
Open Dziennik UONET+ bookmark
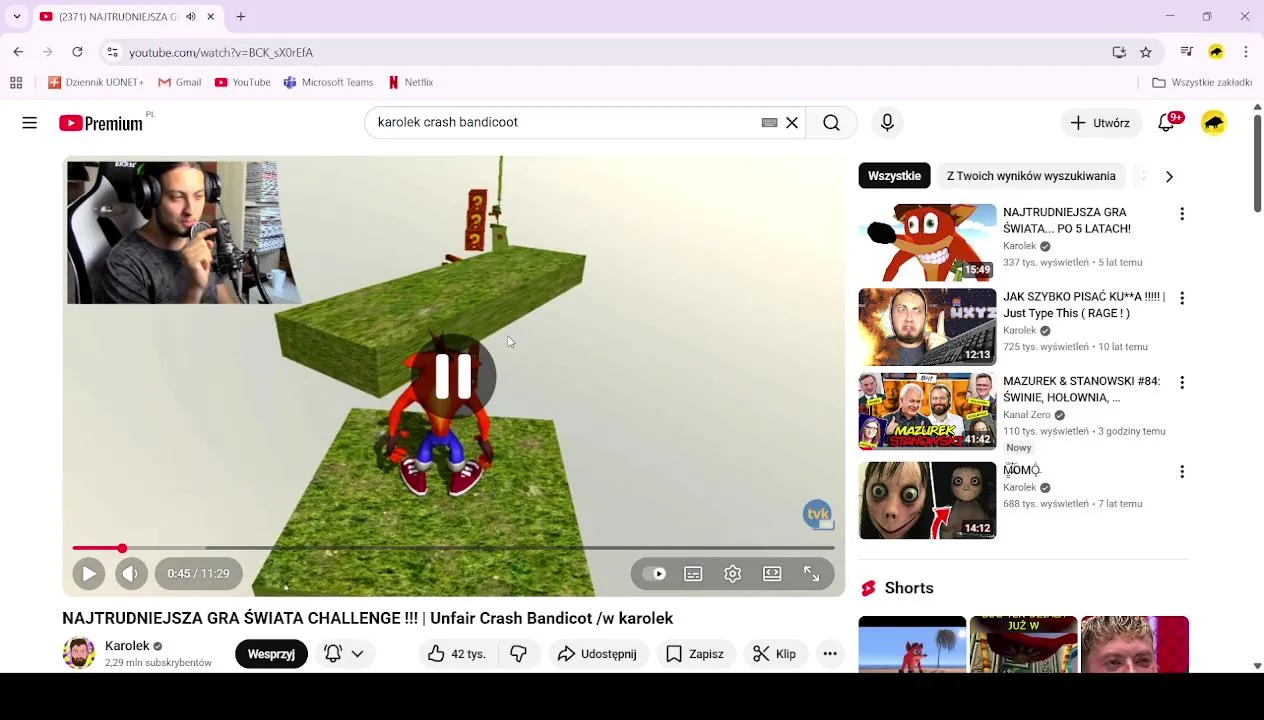click(x=96, y=82)
